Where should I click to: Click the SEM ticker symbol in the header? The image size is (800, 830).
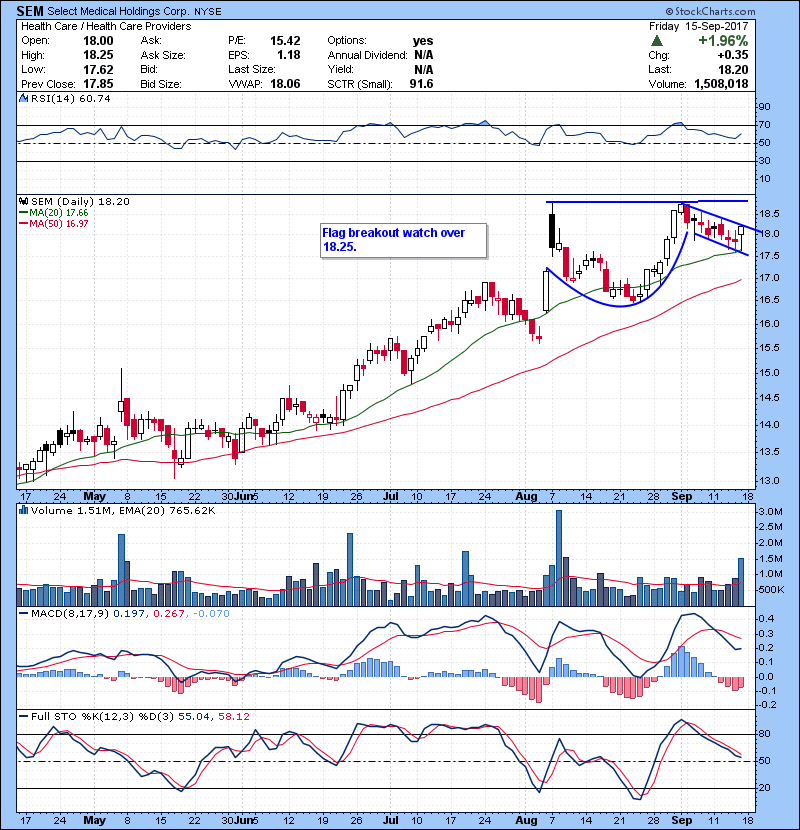click(30, 11)
